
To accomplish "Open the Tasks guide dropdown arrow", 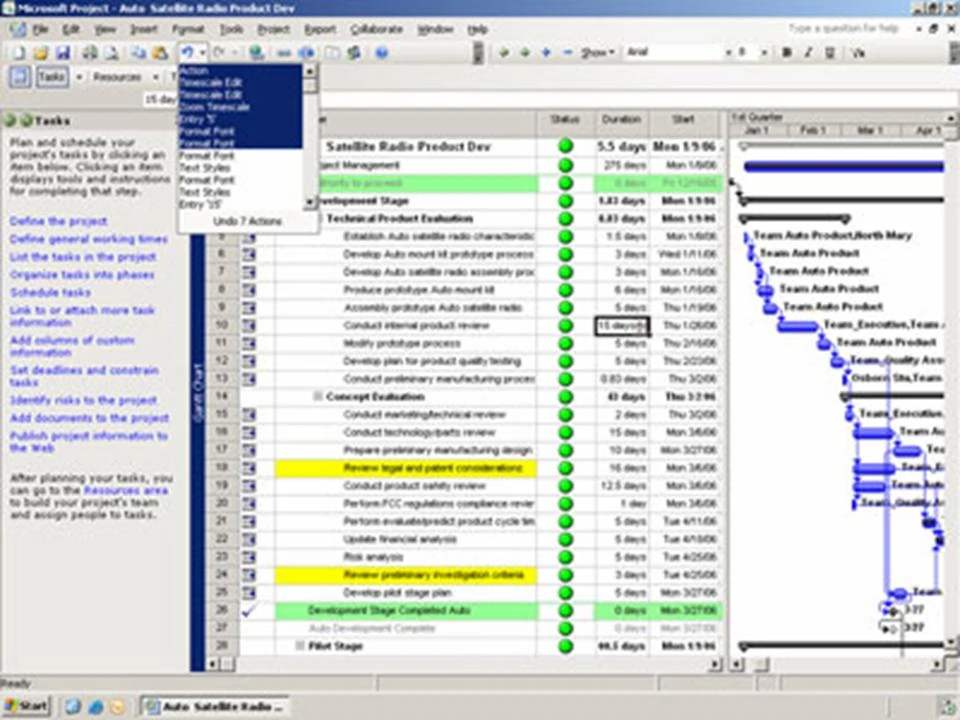I will click(79, 77).
